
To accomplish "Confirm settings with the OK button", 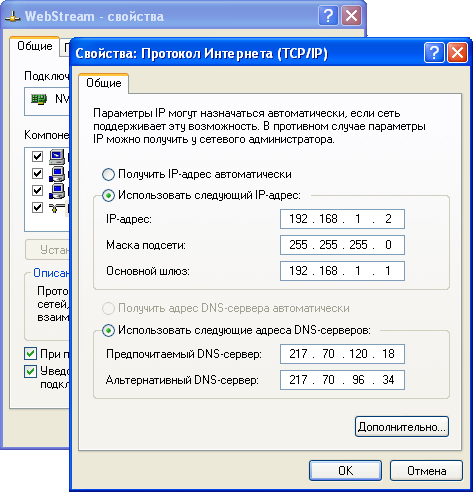I will pos(345,471).
